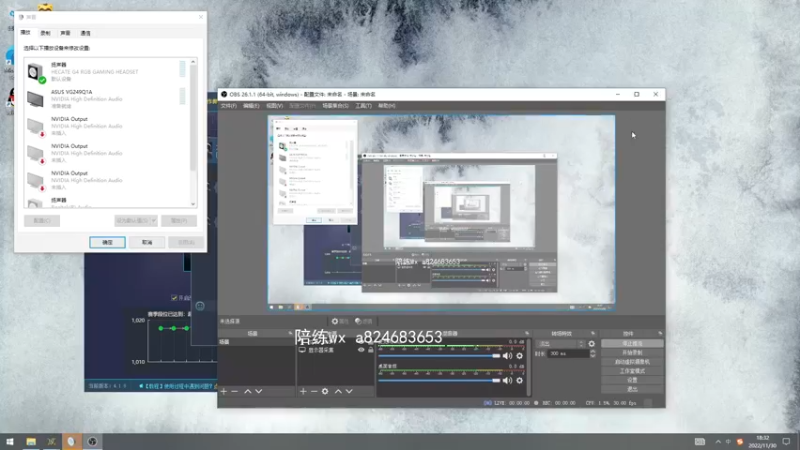This screenshot has width=800, height=450.
Task: Click 取消 in the Sound dialog
Action: click(x=147, y=242)
